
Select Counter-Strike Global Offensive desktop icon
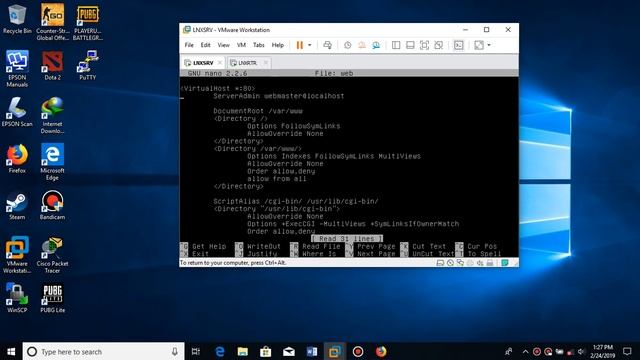52,22
